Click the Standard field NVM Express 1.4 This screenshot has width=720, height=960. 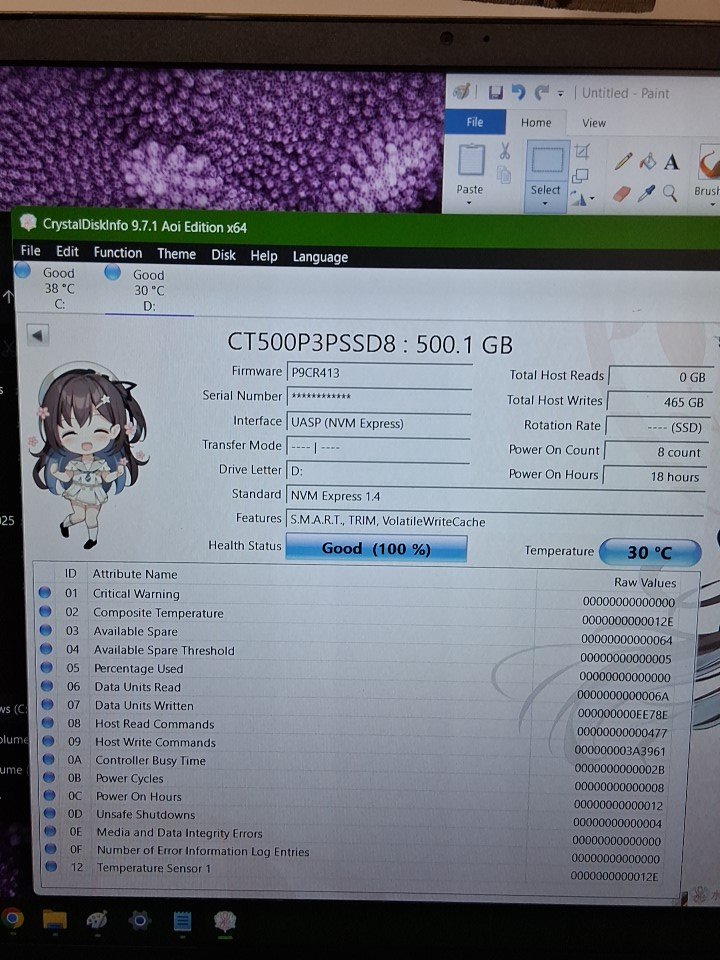coord(495,497)
